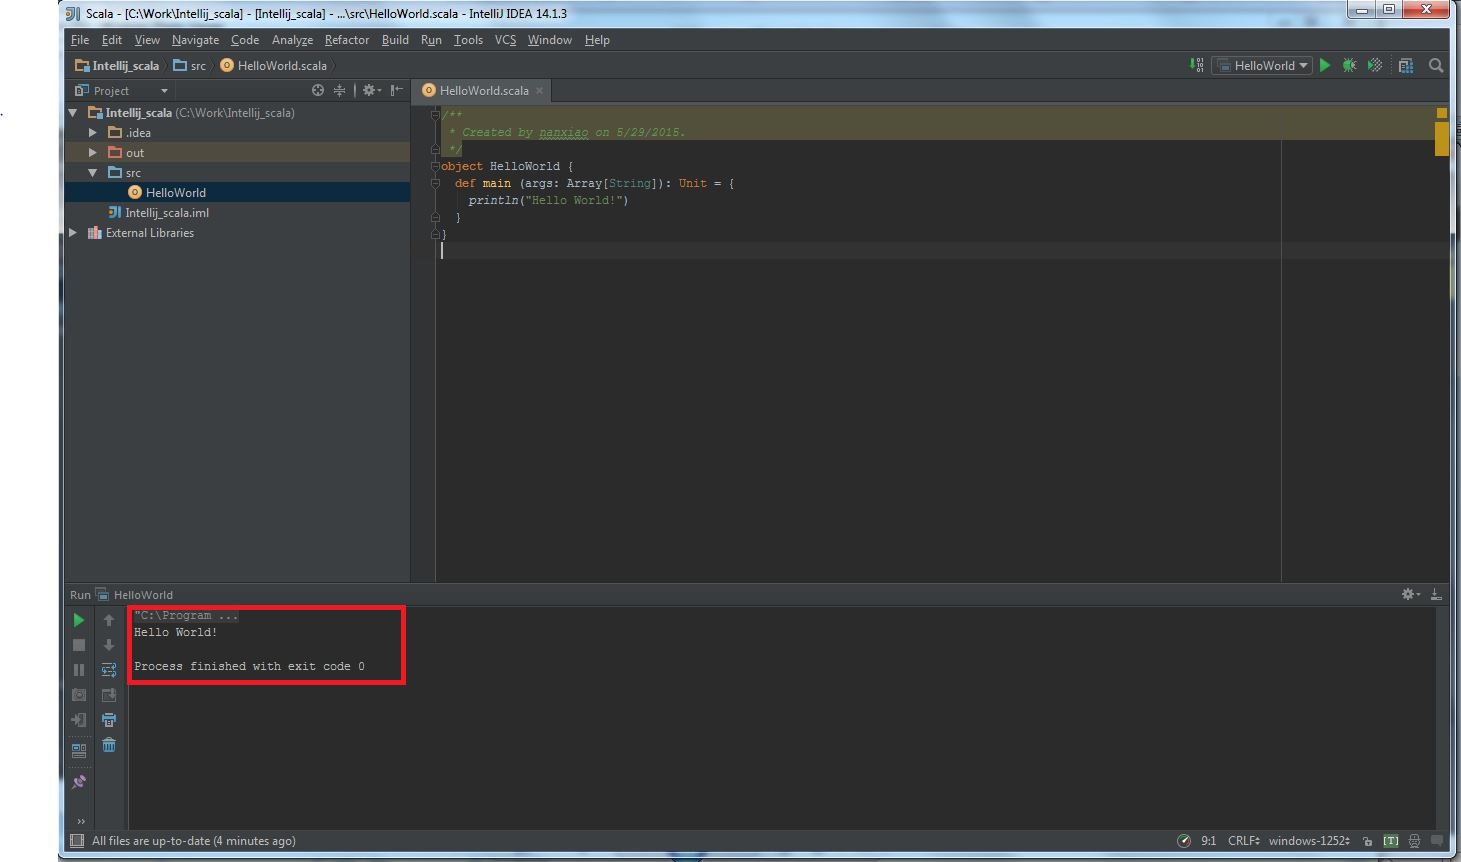1461x862 pixels.
Task: Close the HelloWorld.scala editor tab
Action: click(x=540, y=90)
